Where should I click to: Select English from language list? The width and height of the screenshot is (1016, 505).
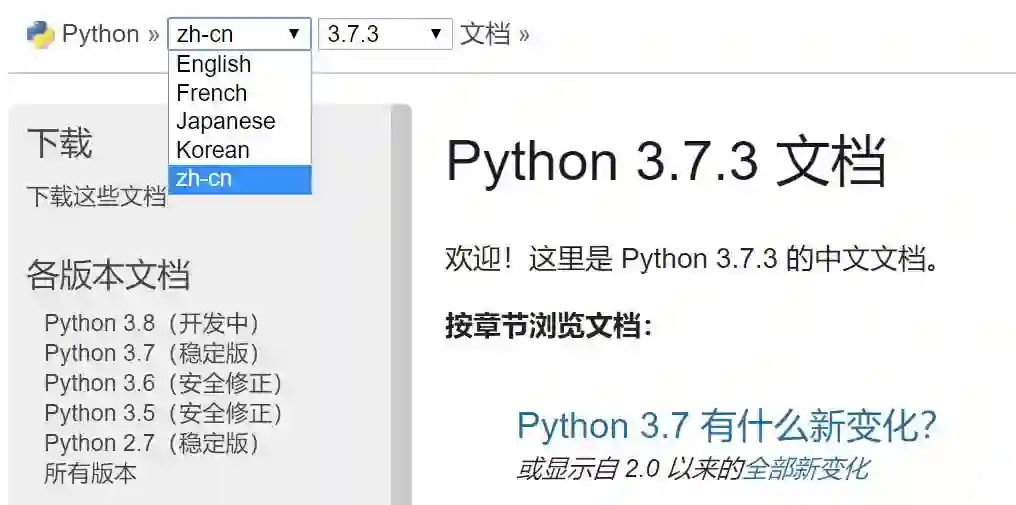point(214,65)
